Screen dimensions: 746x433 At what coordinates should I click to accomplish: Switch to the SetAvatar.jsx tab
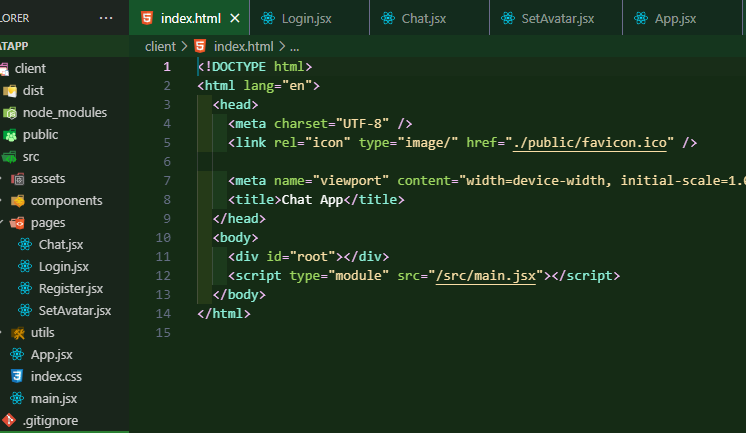(556, 18)
